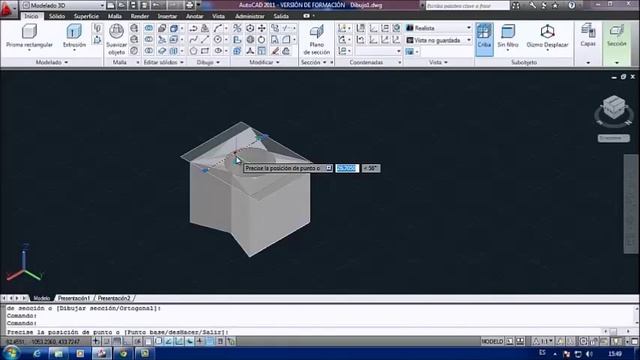The image size is (640, 360).
Task: Click the MODELO space button in status bar
Action: tap(492, 341)
